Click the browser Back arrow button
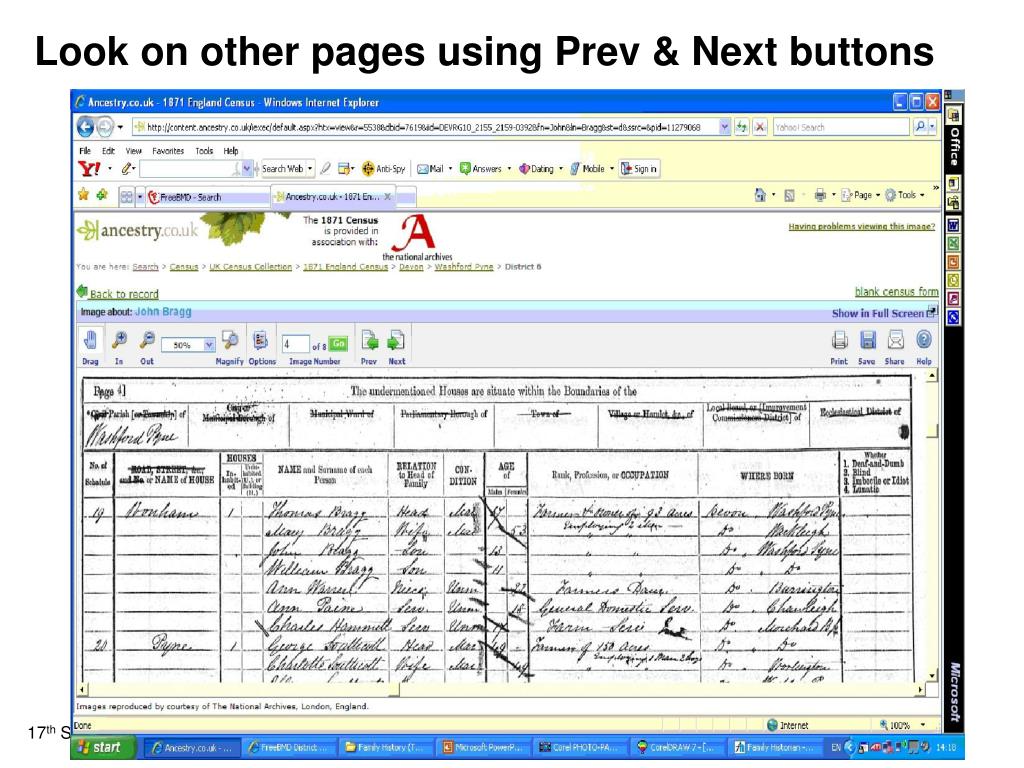1024x768 pixels. (86, 127)
